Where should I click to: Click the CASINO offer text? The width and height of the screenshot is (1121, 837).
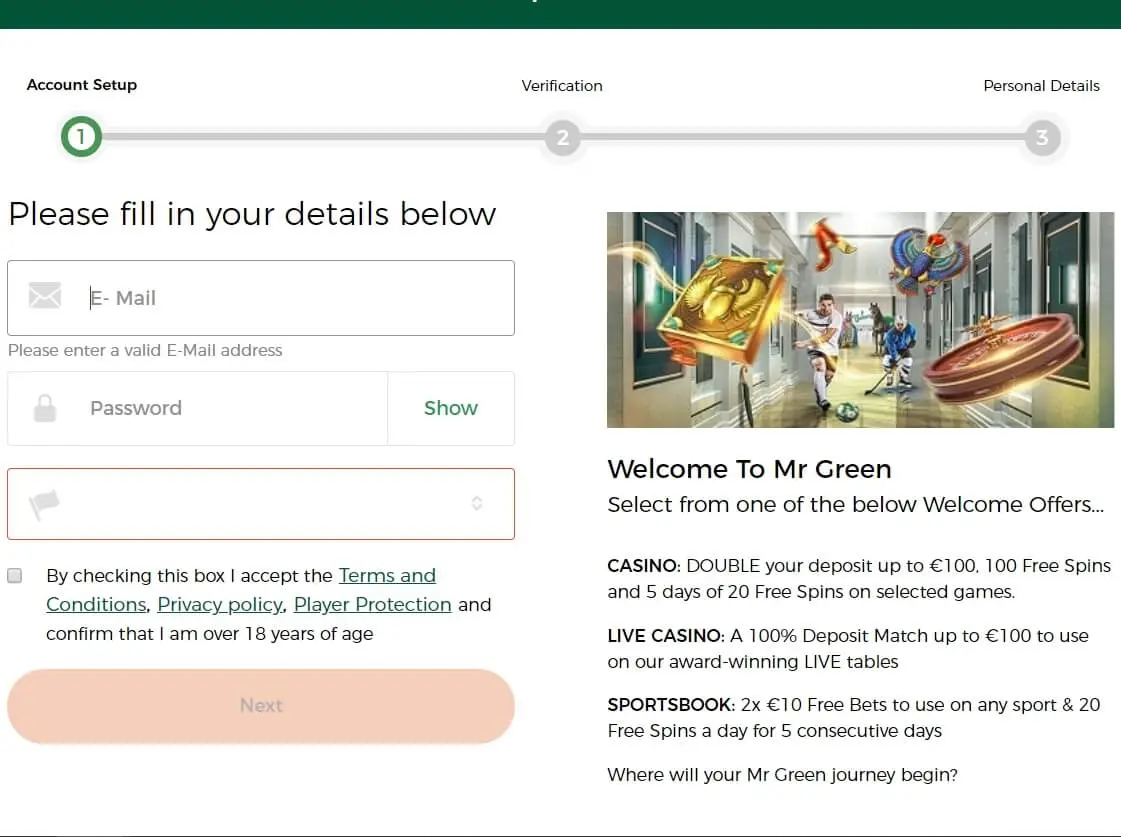(x=859, y=578)
